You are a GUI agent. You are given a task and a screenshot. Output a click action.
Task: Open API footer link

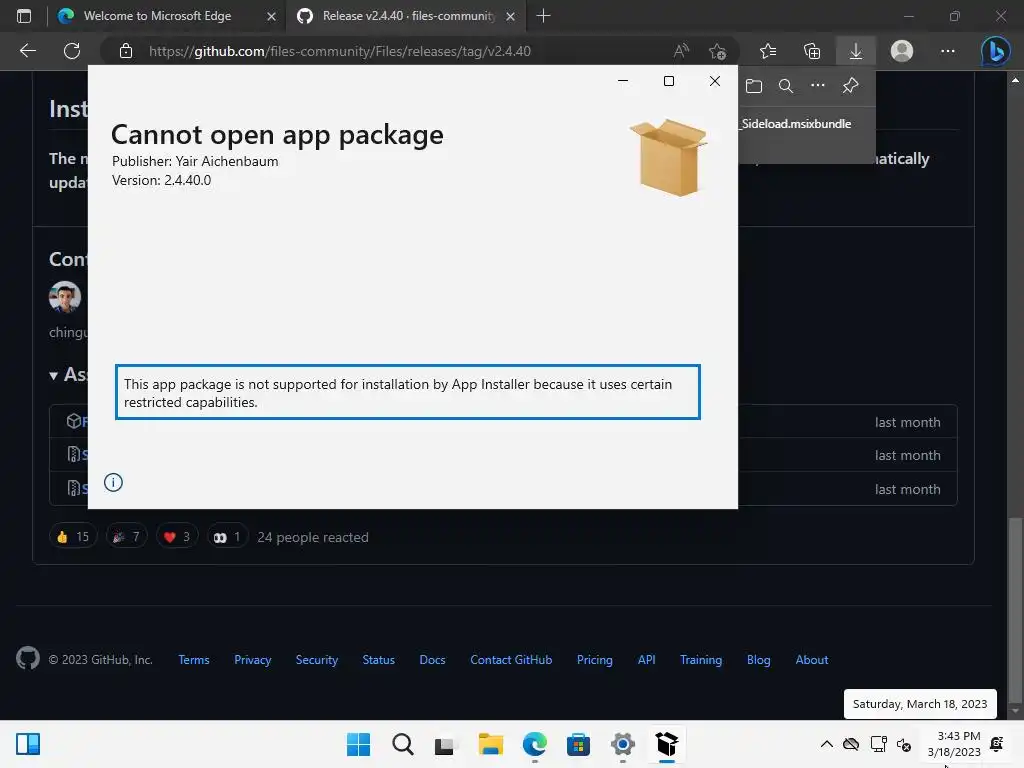(647, 660)
